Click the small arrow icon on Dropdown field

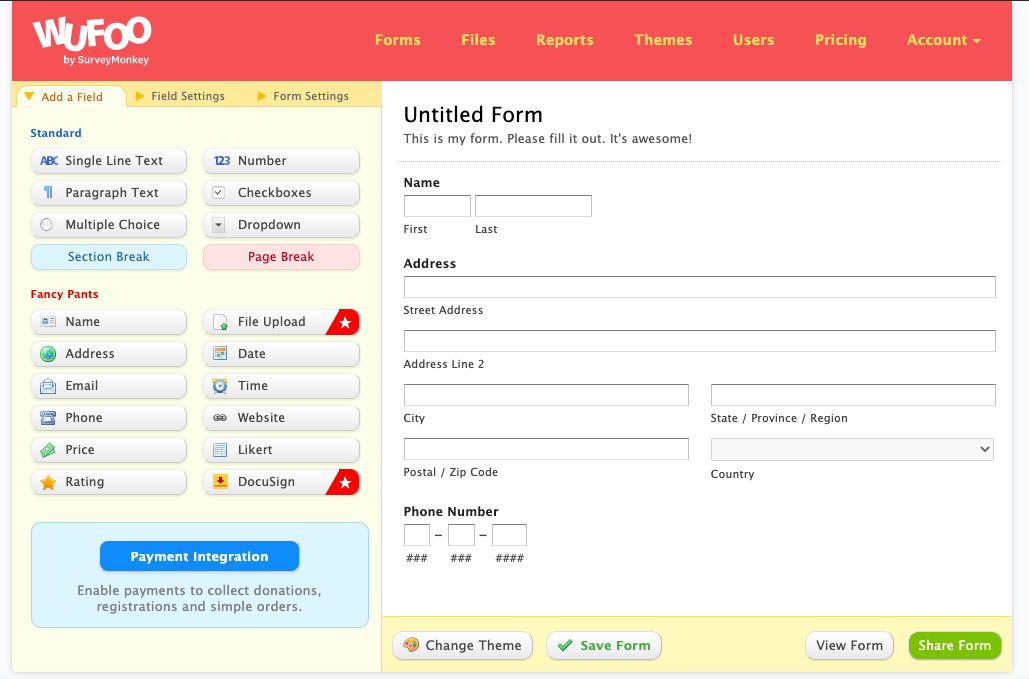click(219, 224)
